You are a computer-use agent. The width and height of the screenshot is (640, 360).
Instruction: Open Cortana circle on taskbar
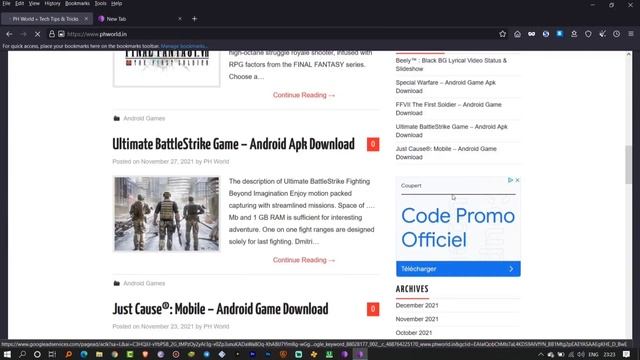pyautogui.click(x=37, y=354)
